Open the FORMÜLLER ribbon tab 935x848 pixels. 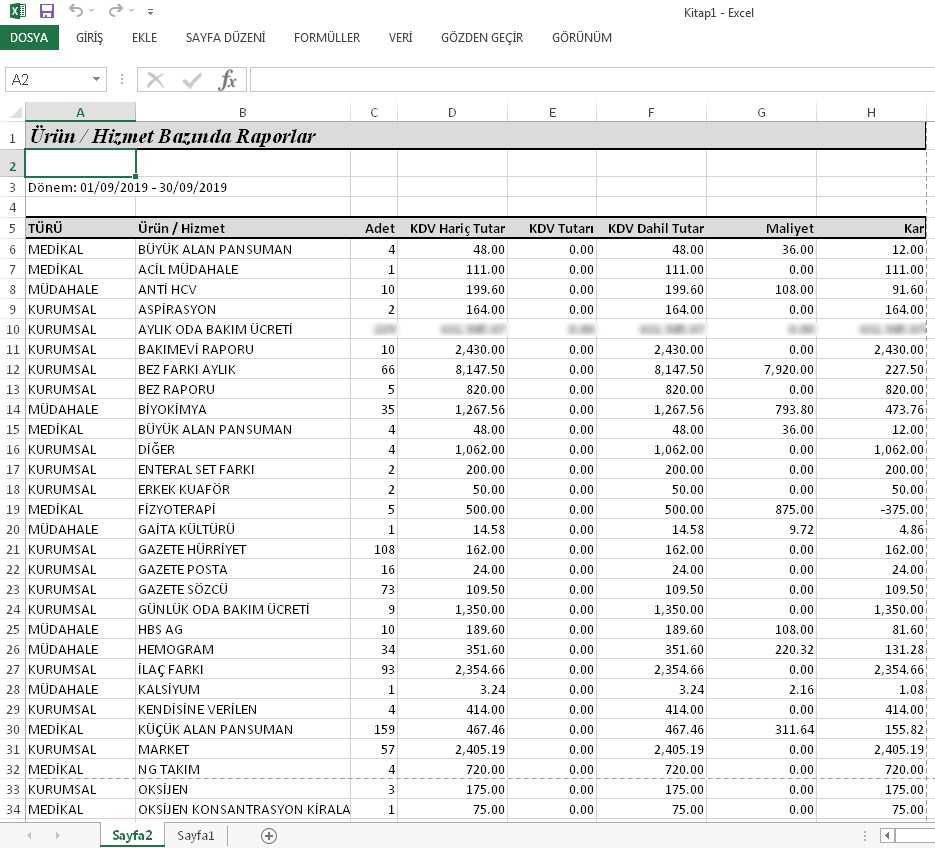[327, 38]
